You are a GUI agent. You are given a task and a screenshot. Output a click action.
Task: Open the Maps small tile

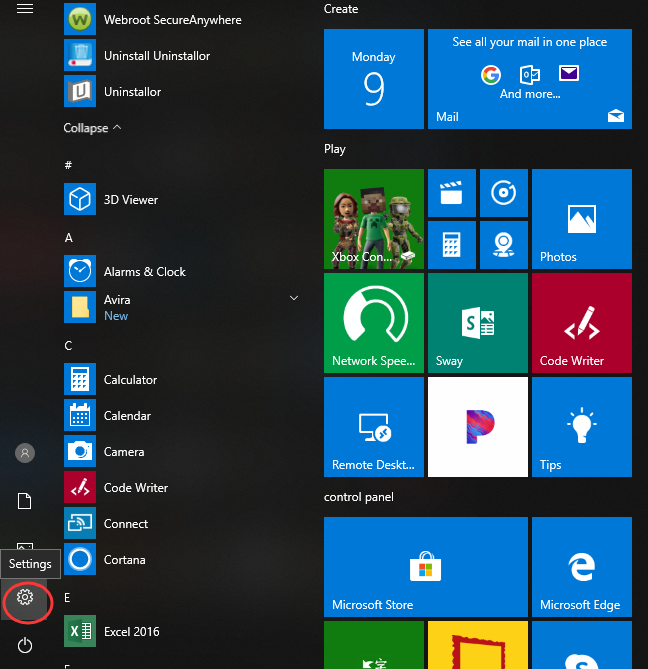pos(504,245)
